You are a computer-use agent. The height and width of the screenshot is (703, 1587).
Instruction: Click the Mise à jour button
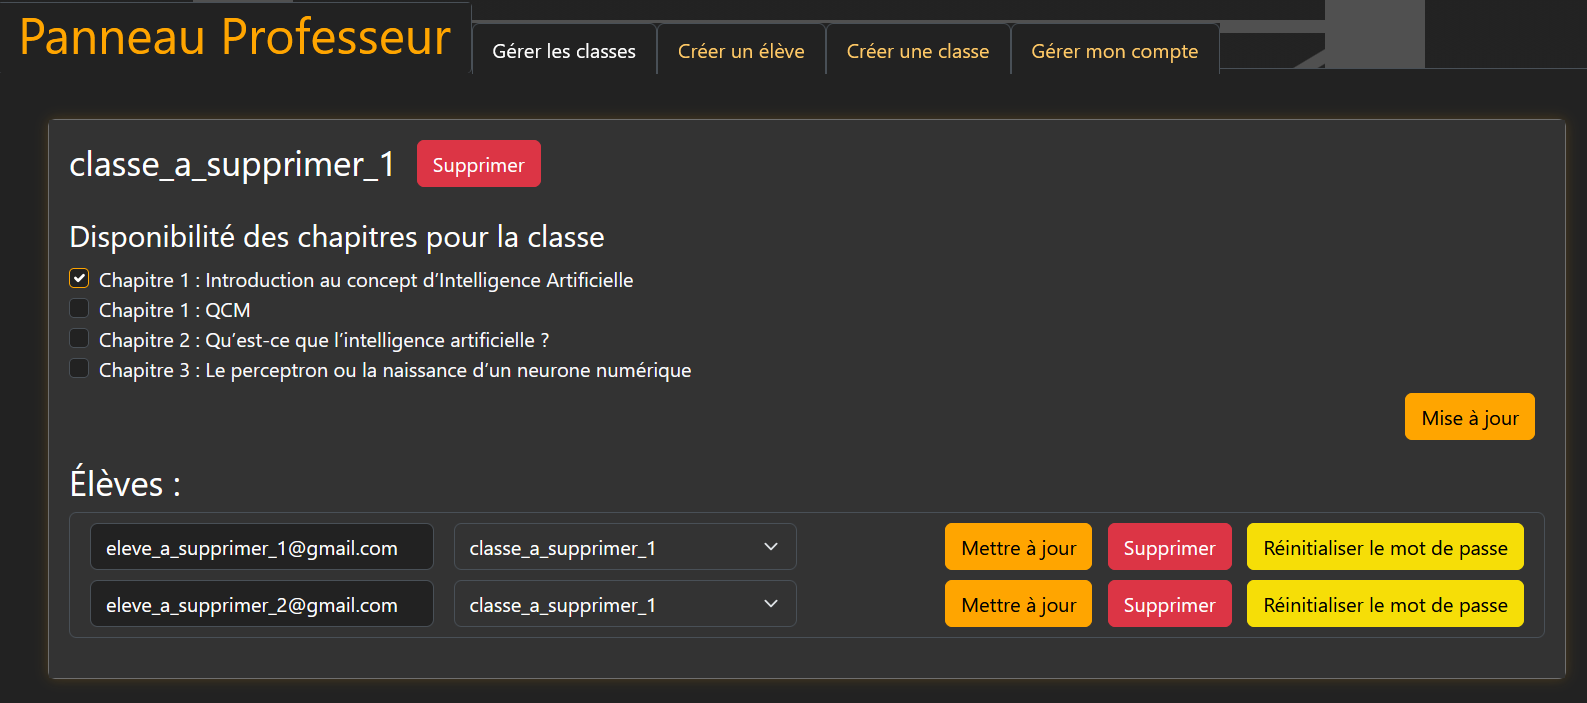click(1470, 417)
